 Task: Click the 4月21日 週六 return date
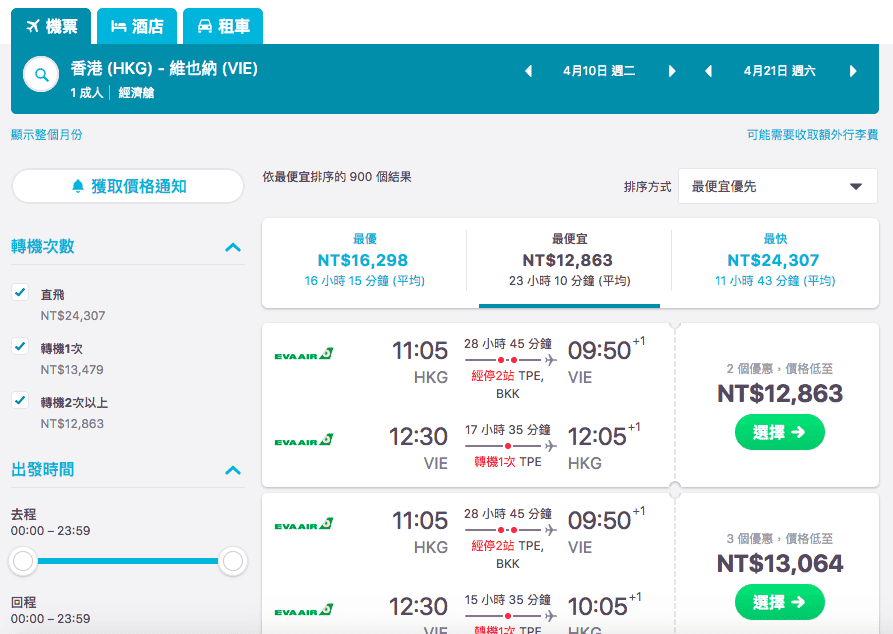point(780,71)
